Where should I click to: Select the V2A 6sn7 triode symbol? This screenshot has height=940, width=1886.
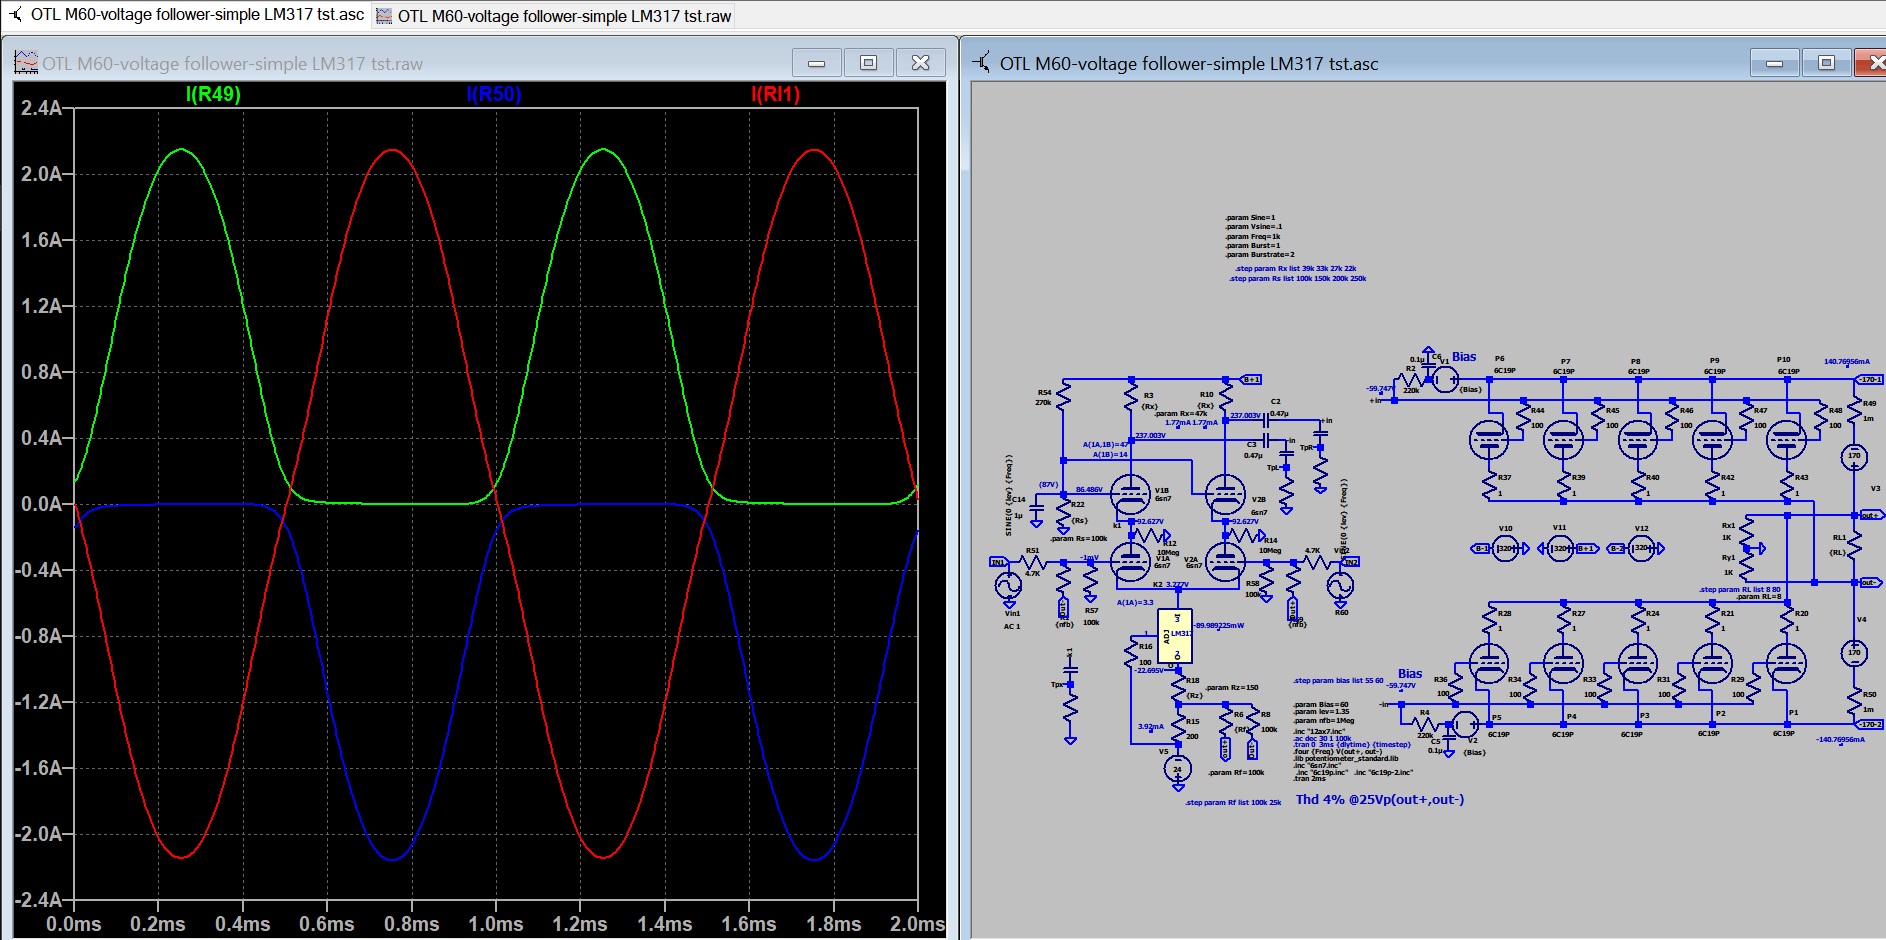(x=1225, y=562)
